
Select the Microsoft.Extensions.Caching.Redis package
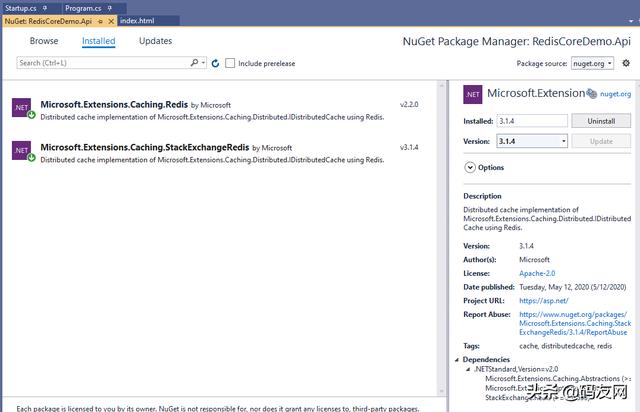point(220,110)
